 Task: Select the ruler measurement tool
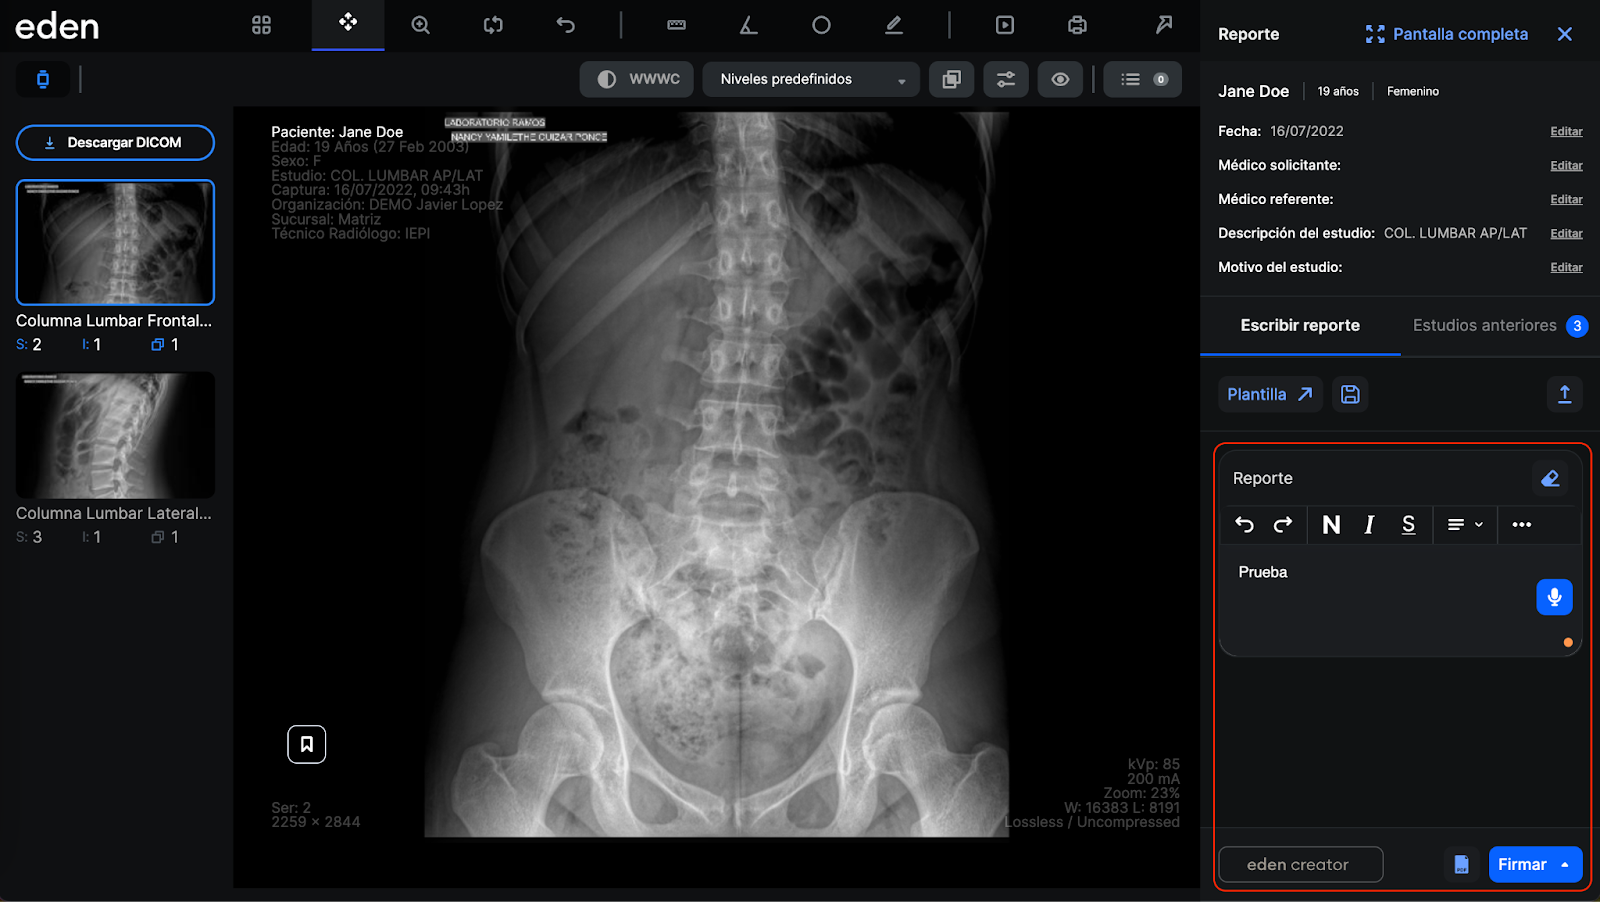tap(677, 25)
